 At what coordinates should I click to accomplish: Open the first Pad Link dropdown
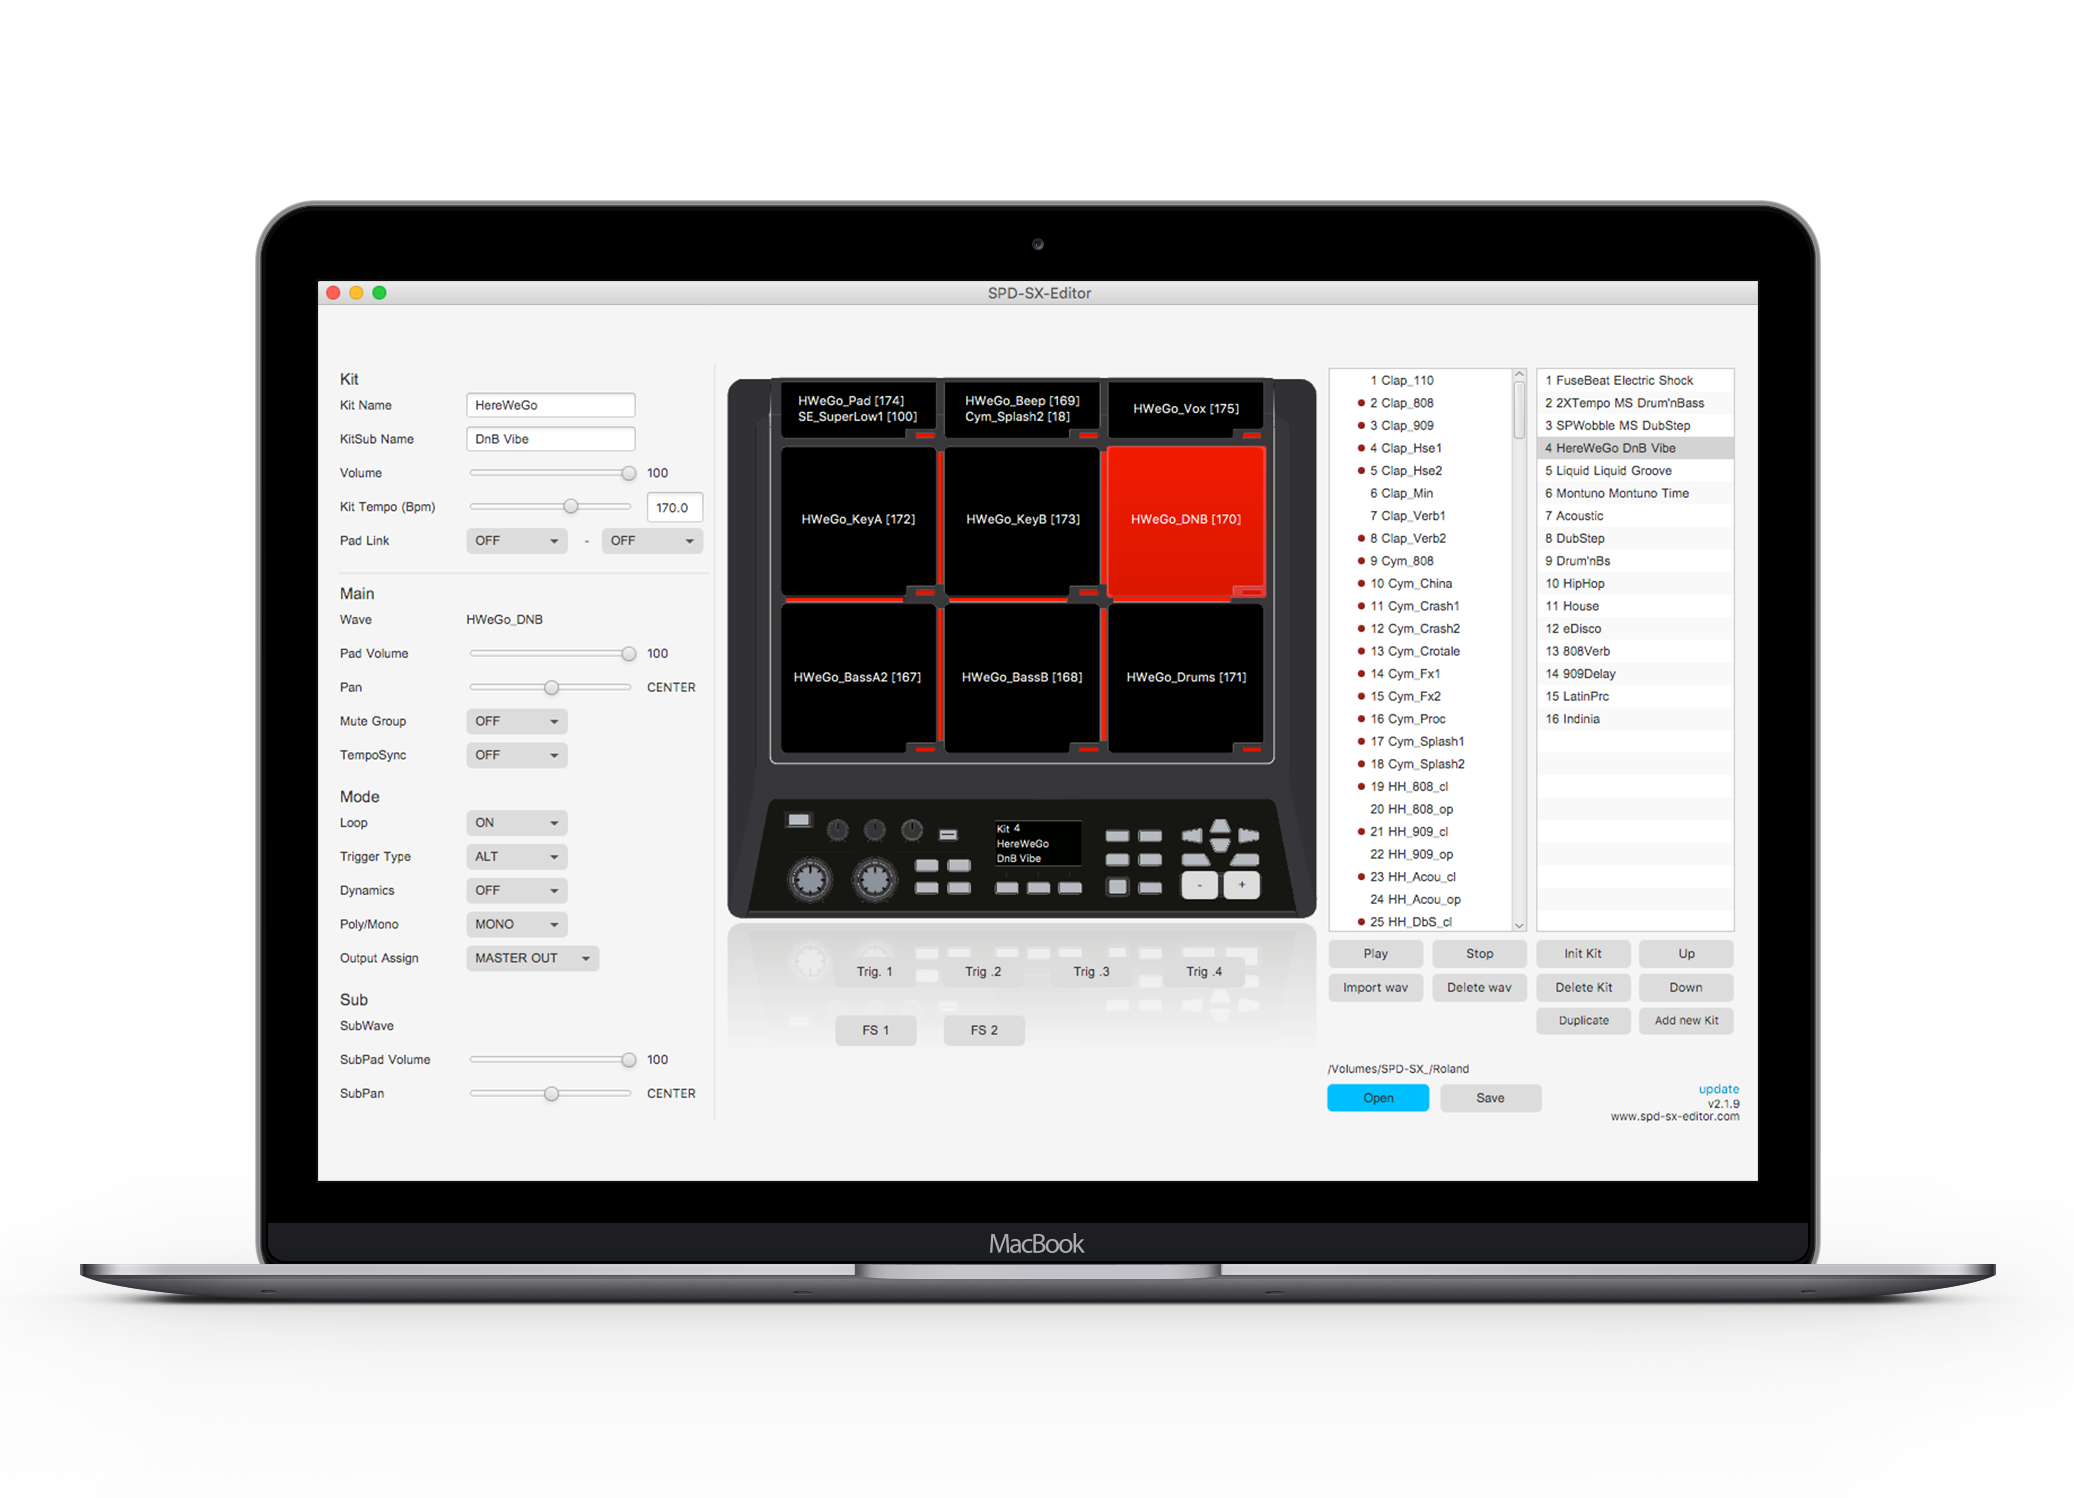(x=517, y=541)
